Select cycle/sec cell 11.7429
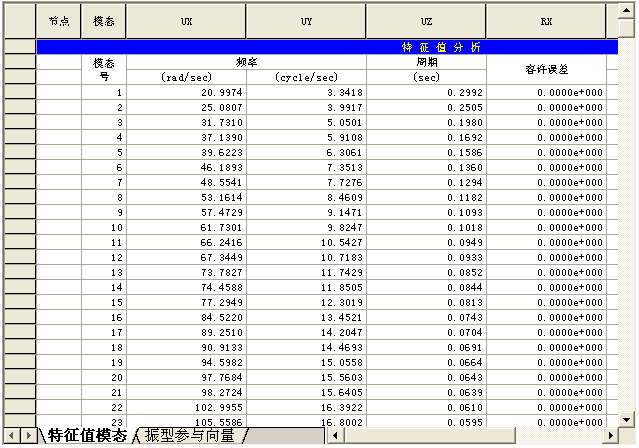This screenshot has width=639, height=448. click(306, 273)
